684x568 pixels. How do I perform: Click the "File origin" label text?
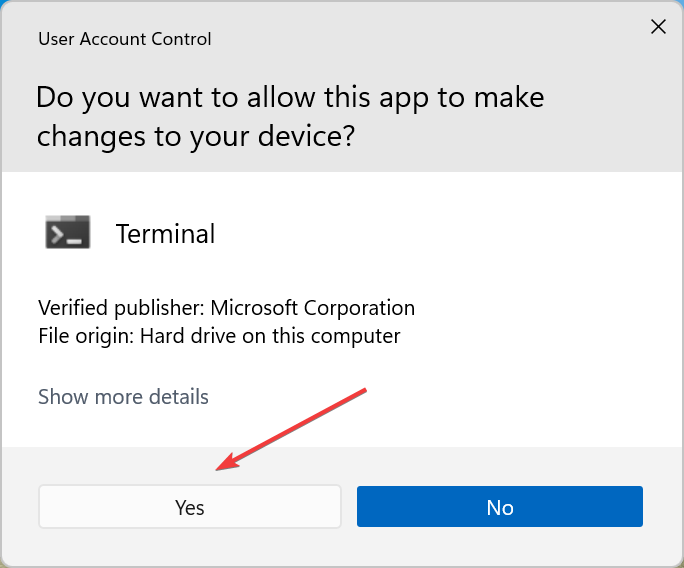click(85, 336)
